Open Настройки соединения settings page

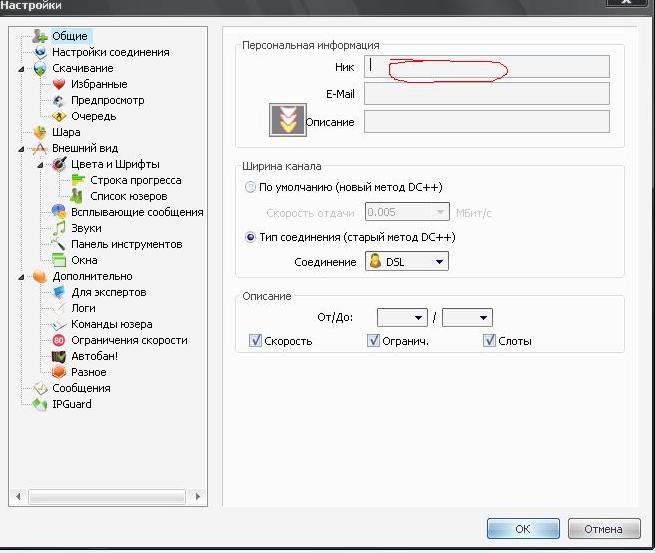tap(111, 52)
